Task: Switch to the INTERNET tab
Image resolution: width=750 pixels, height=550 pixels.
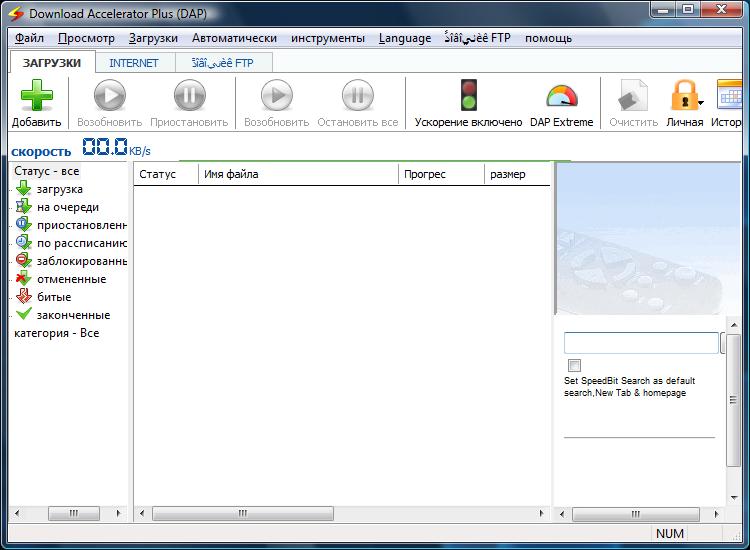Action: [134, 63]
